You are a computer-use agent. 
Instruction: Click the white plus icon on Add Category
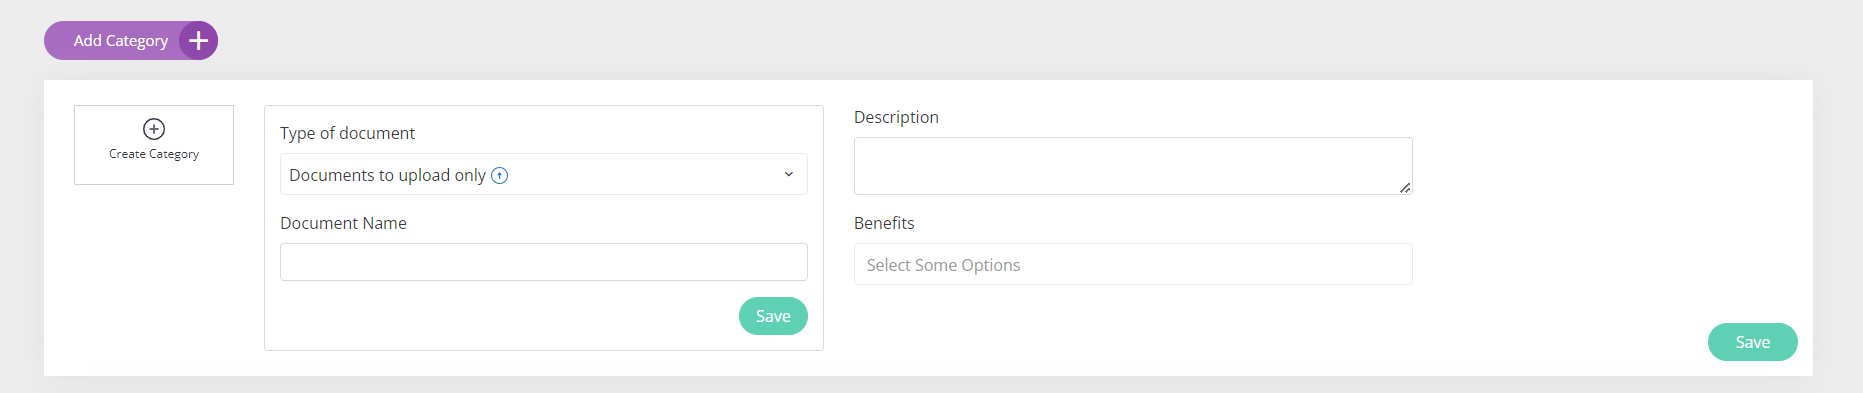click(x=198, y=41)
